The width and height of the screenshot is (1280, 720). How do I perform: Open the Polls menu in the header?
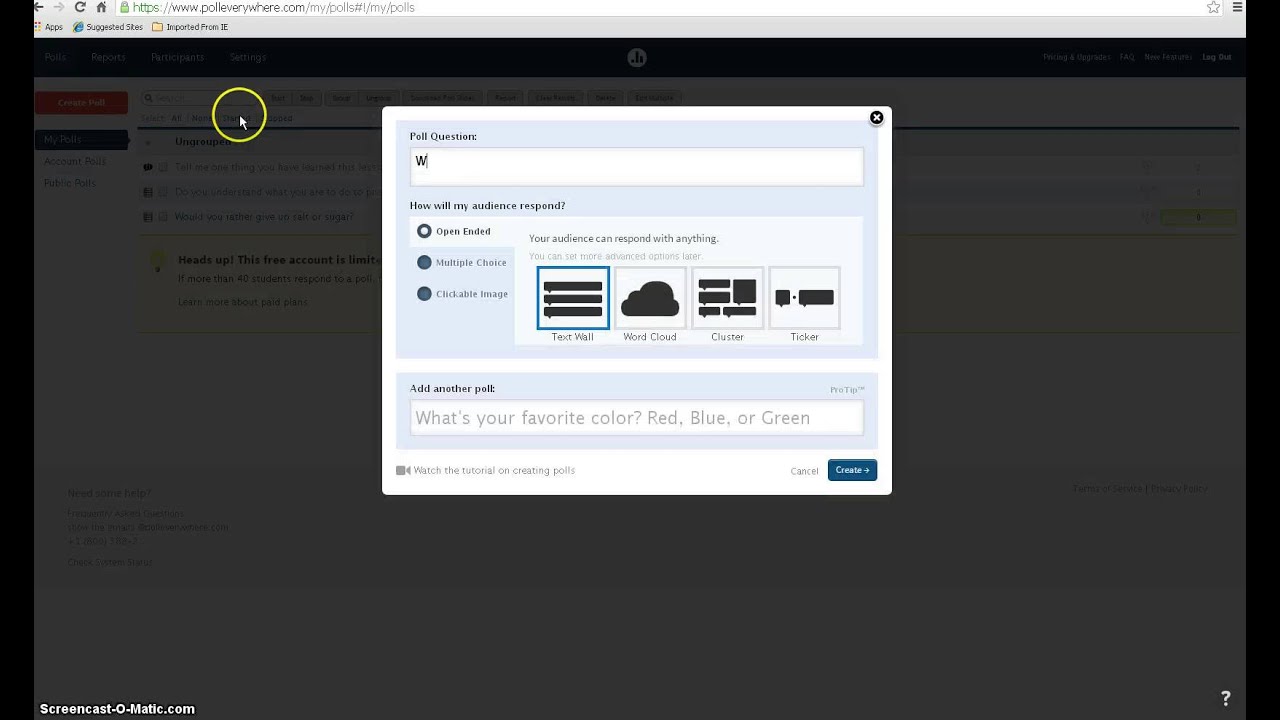point(55,57)
